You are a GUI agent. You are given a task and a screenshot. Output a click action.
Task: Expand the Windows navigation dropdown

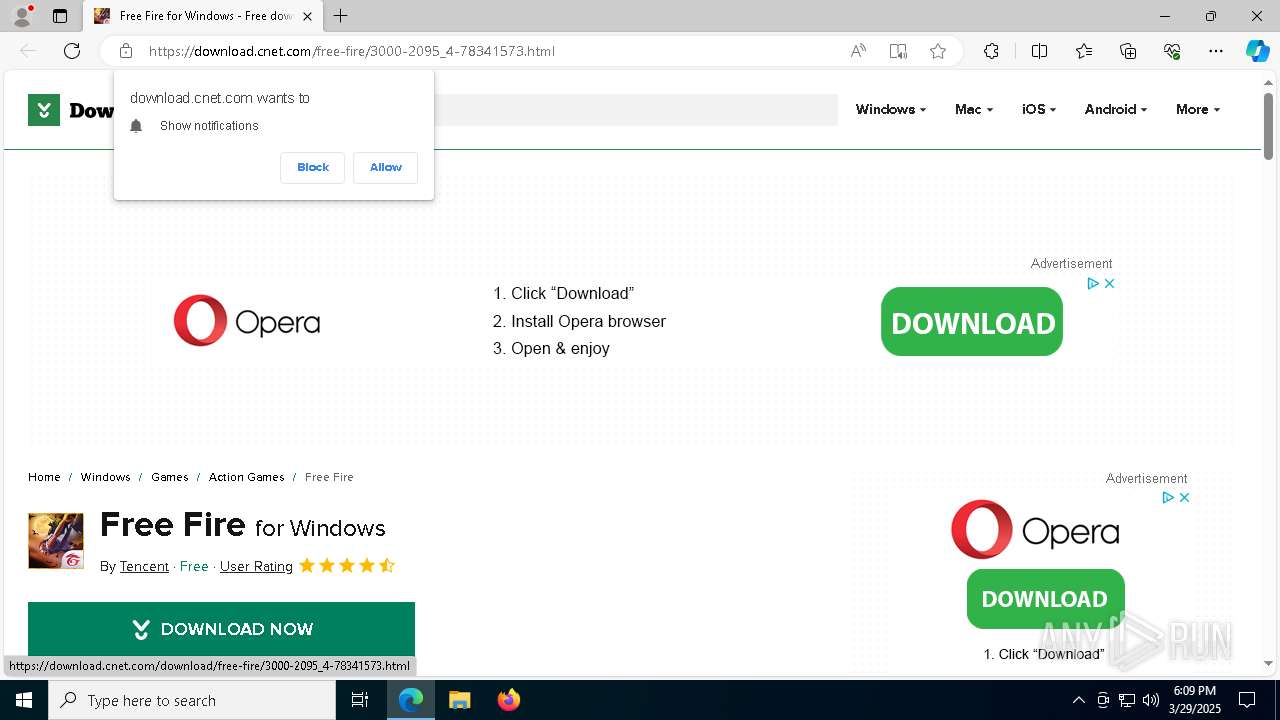(x=890, y=109)
